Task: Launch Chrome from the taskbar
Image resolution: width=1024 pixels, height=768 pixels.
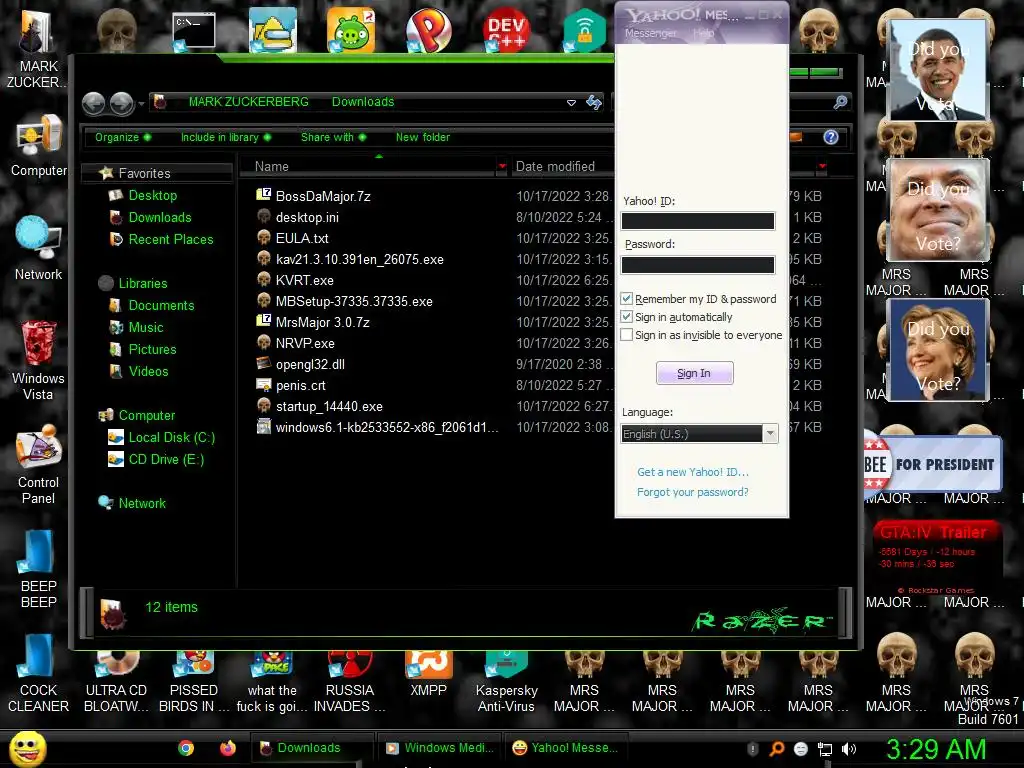Action: pos(186,748)
